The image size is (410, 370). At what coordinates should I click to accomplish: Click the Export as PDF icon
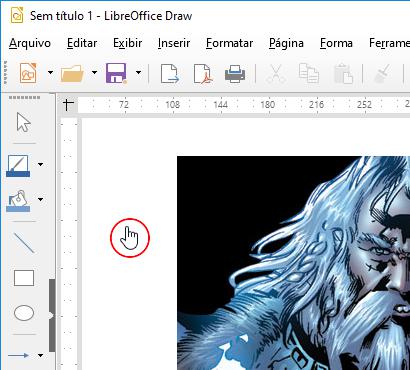(203, 73)
